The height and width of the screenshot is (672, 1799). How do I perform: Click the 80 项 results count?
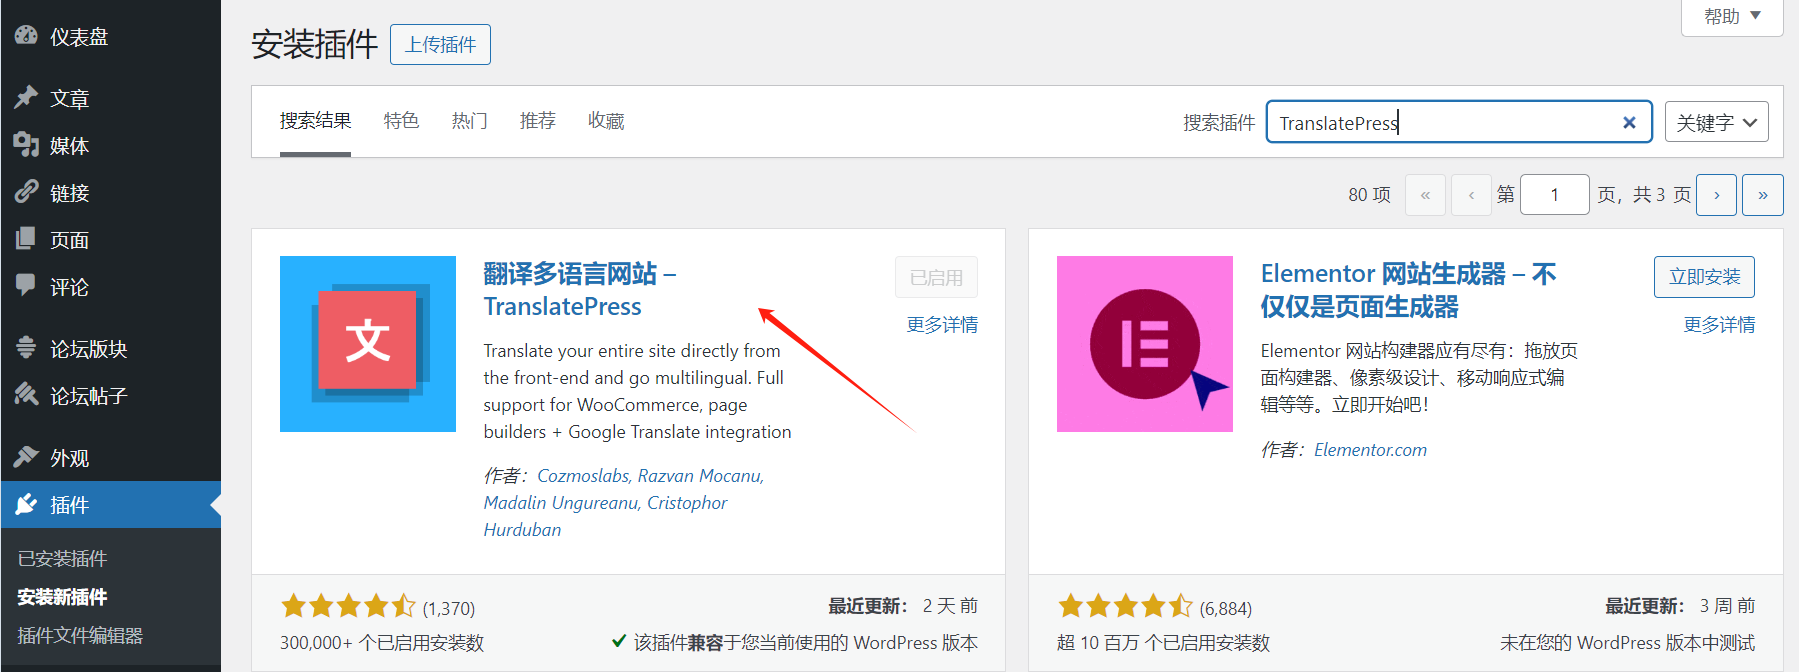[x=1369, y=195]
